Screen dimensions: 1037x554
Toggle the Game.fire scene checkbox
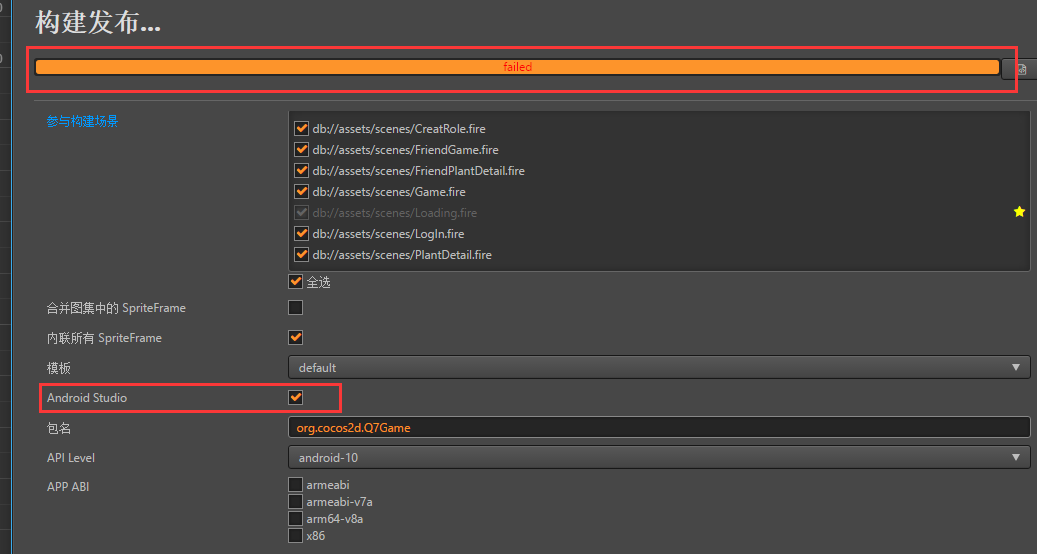coord(302,192)
